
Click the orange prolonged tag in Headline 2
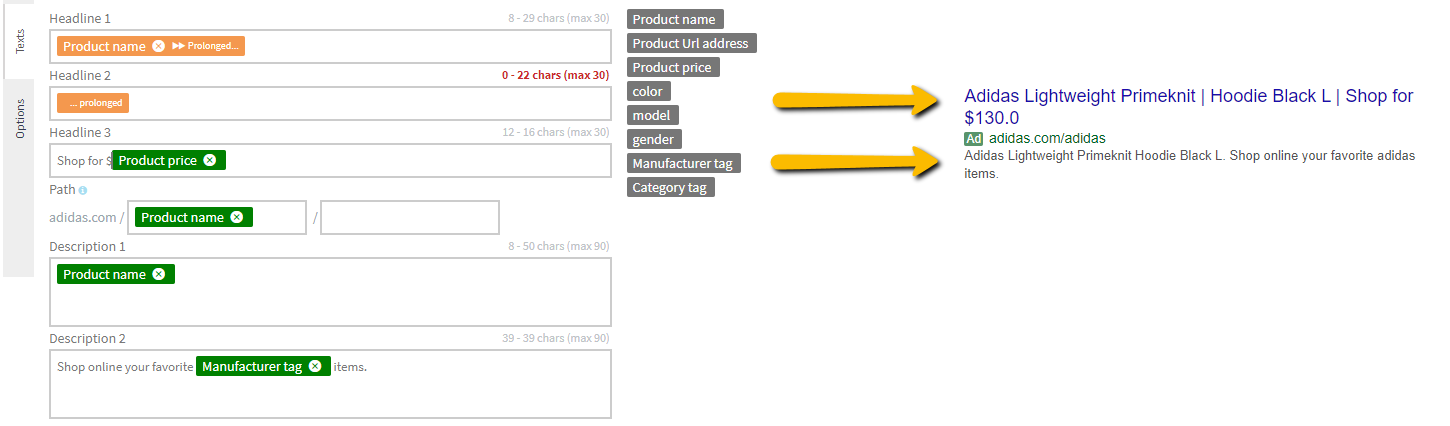[93, 103]
